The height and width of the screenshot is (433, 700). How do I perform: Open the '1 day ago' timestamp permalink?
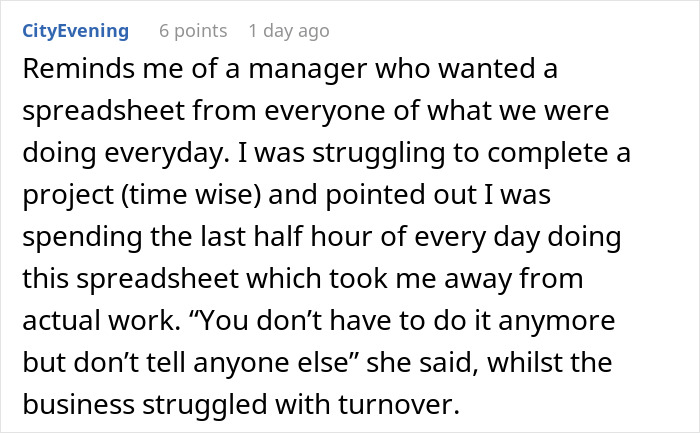(x=289, y=31)
